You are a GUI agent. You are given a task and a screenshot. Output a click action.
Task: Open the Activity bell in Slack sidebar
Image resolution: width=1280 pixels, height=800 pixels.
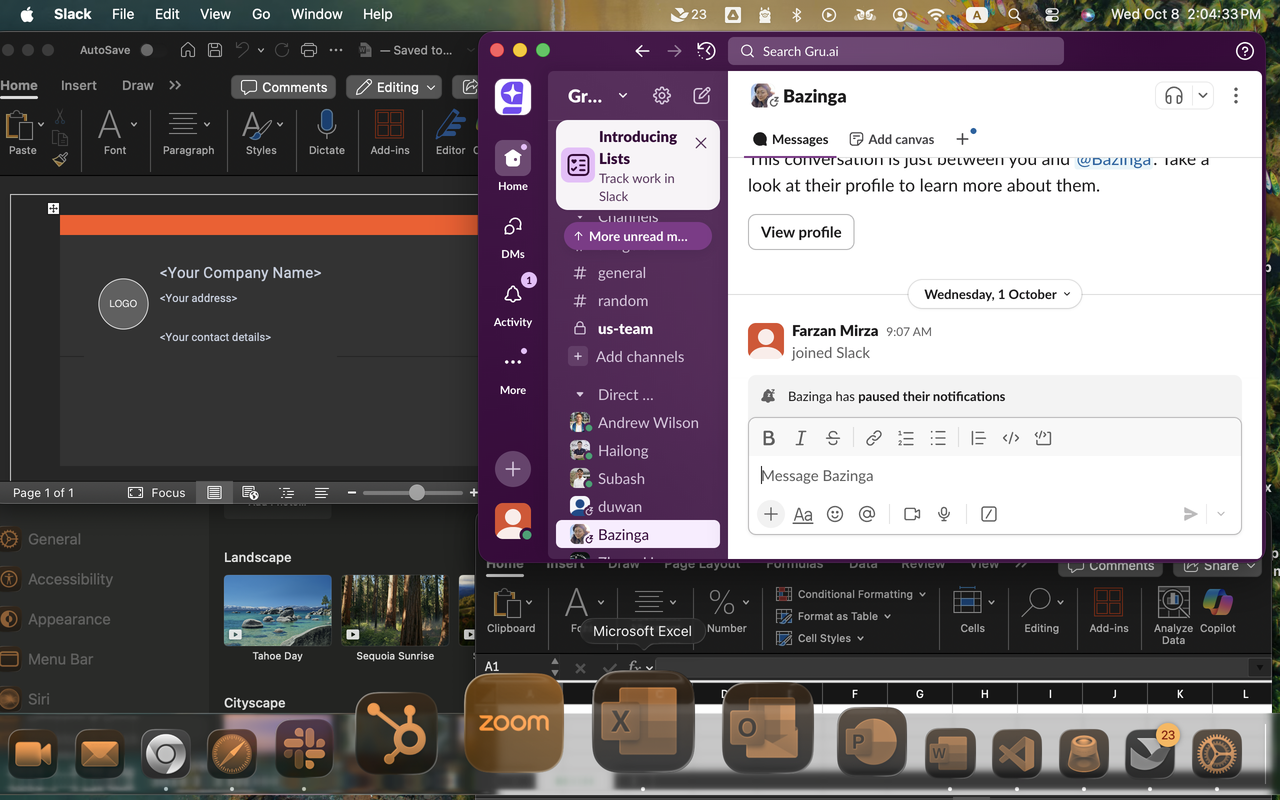pos(513,295)
